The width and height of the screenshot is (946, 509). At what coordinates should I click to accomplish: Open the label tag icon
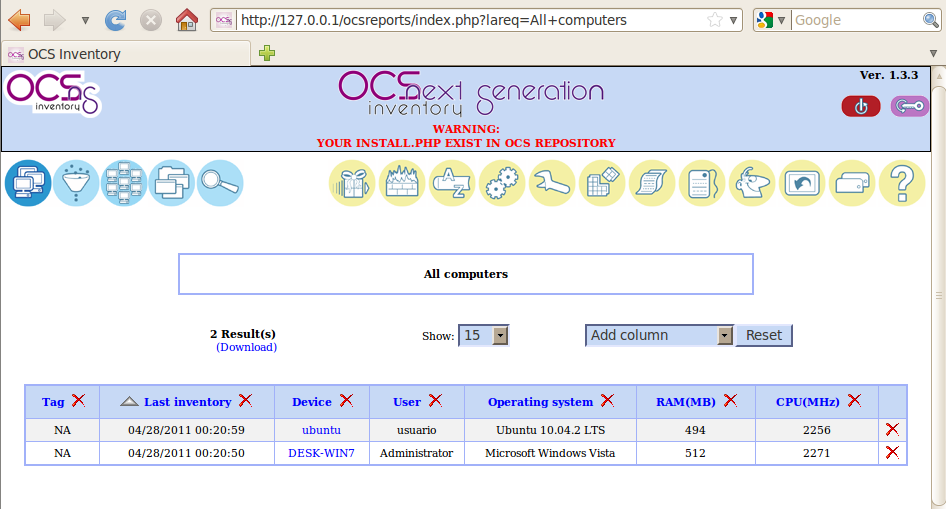(x=852, y=183)
